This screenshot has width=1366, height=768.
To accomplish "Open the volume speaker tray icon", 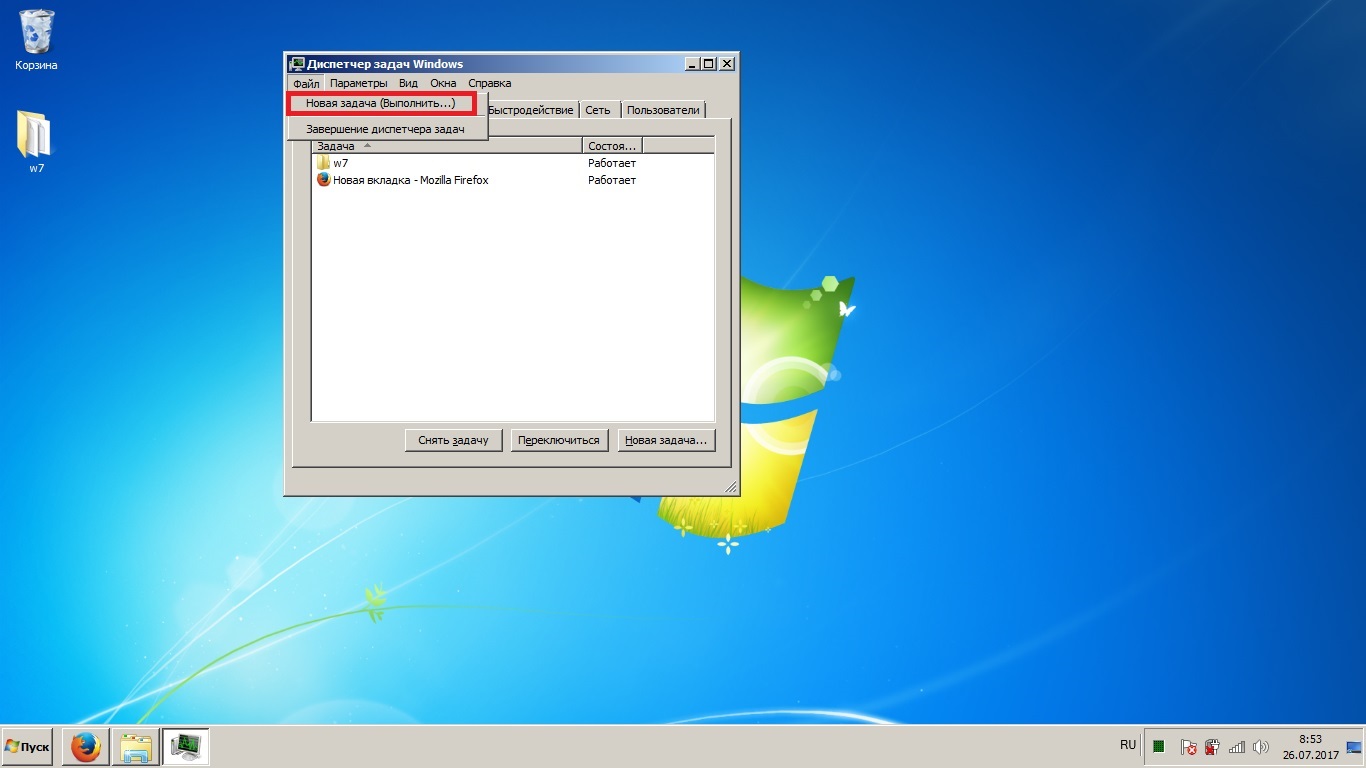I will pos(1260,747).
